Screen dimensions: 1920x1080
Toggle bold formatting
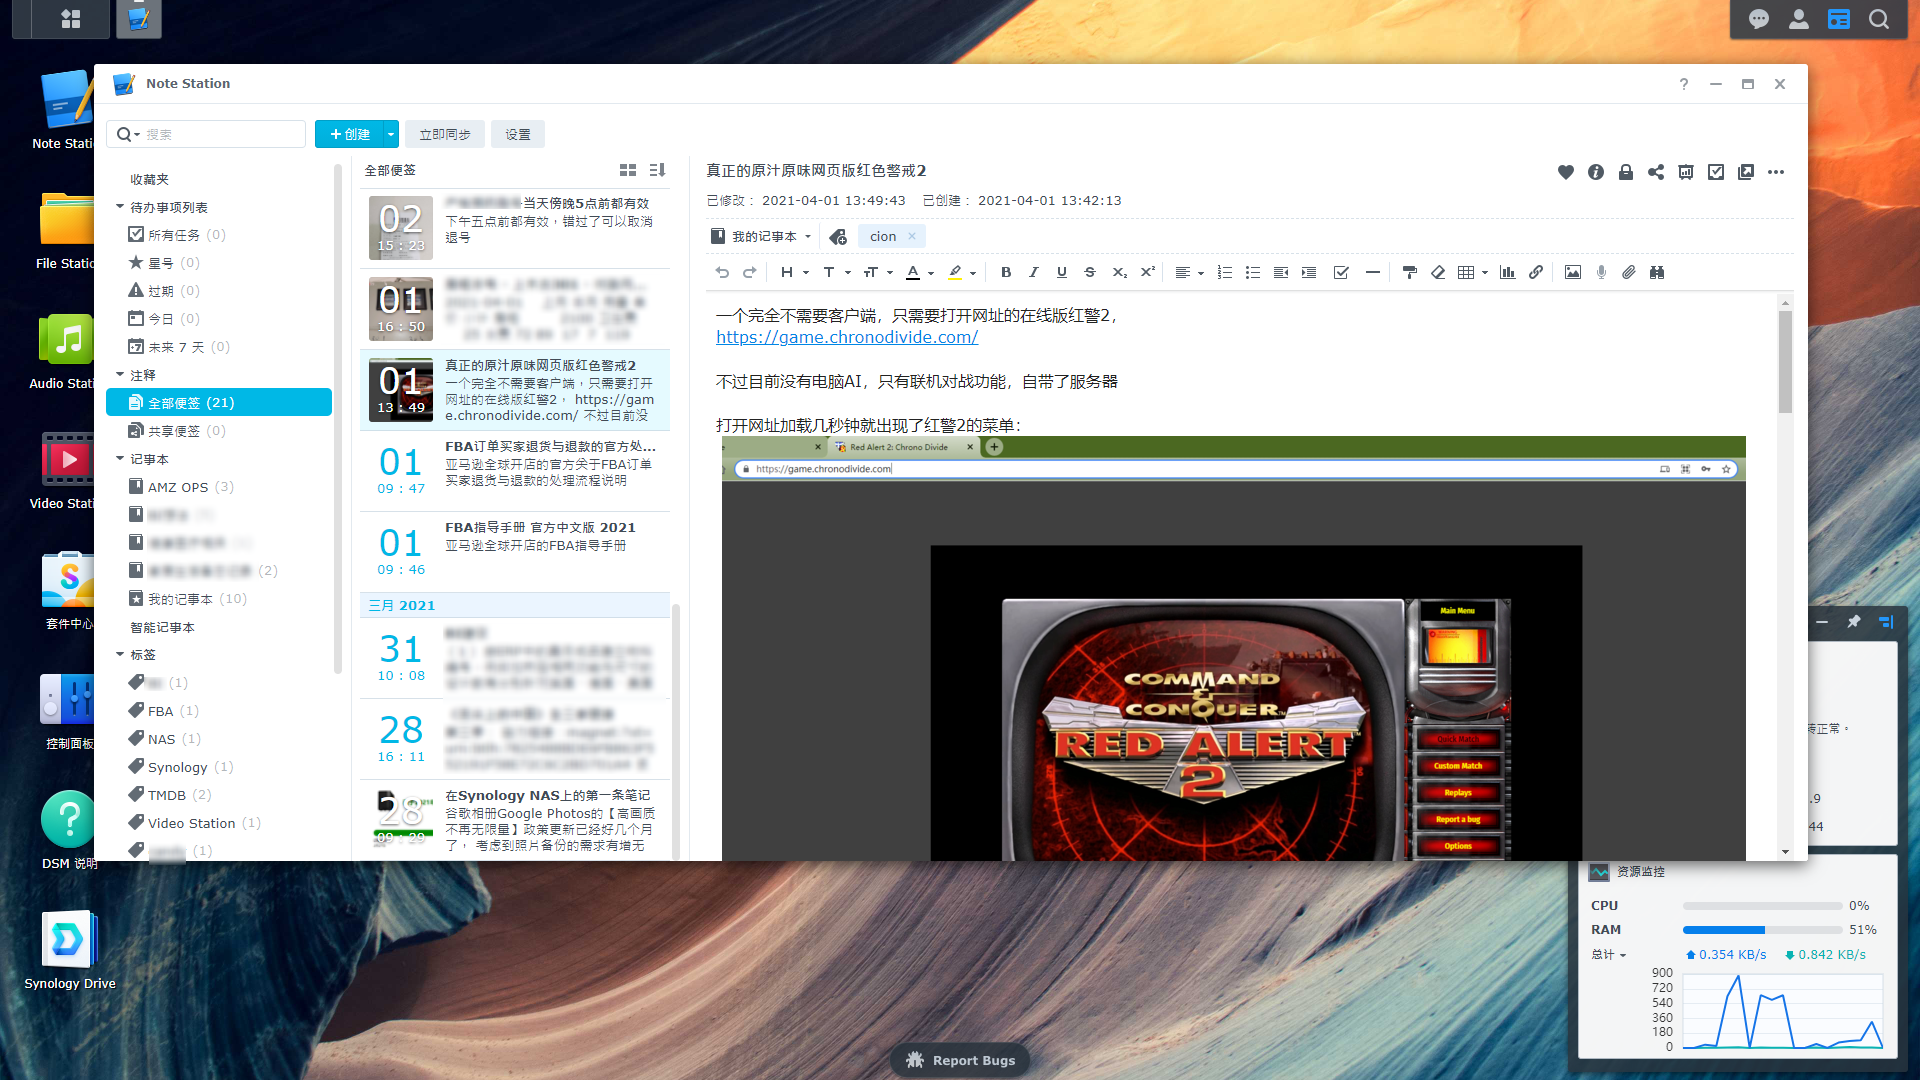(x=1006, y=272)
